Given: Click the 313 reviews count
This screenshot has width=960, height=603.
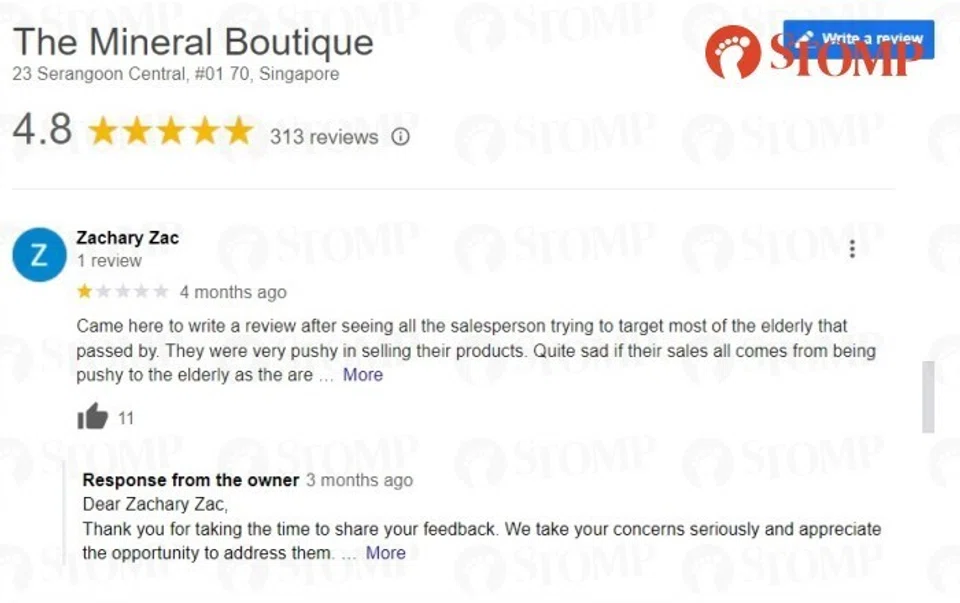Looking at the screenshot, I should point(324,137).
